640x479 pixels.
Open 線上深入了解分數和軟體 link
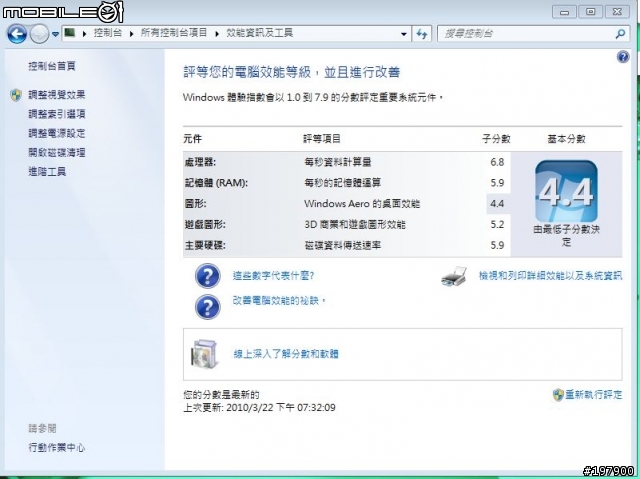pyautogui.click(x=286, y=354)
